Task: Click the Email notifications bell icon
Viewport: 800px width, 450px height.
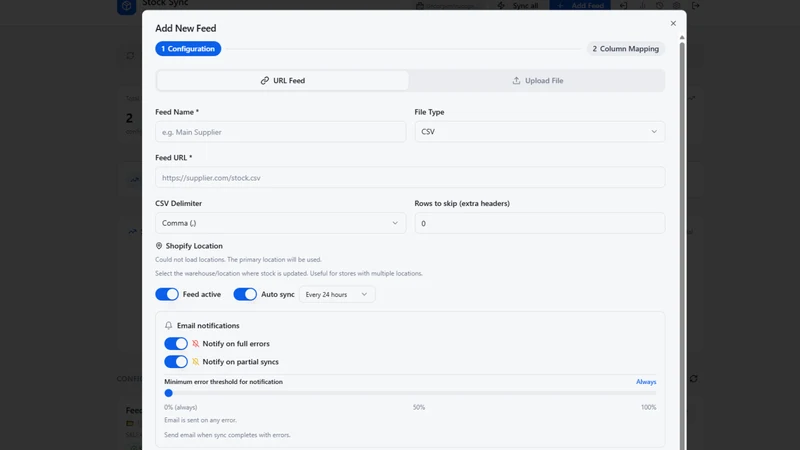Action: click(x=168, y=326)
